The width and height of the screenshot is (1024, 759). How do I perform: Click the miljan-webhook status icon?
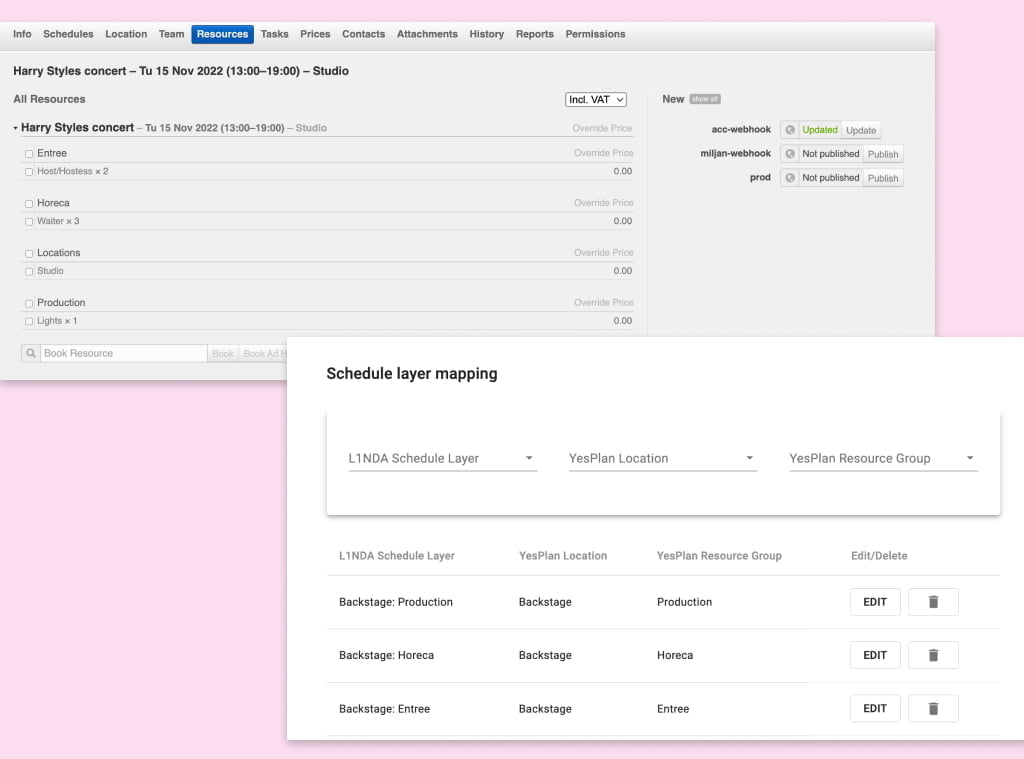pyautogui.click(x=790, y=154)
